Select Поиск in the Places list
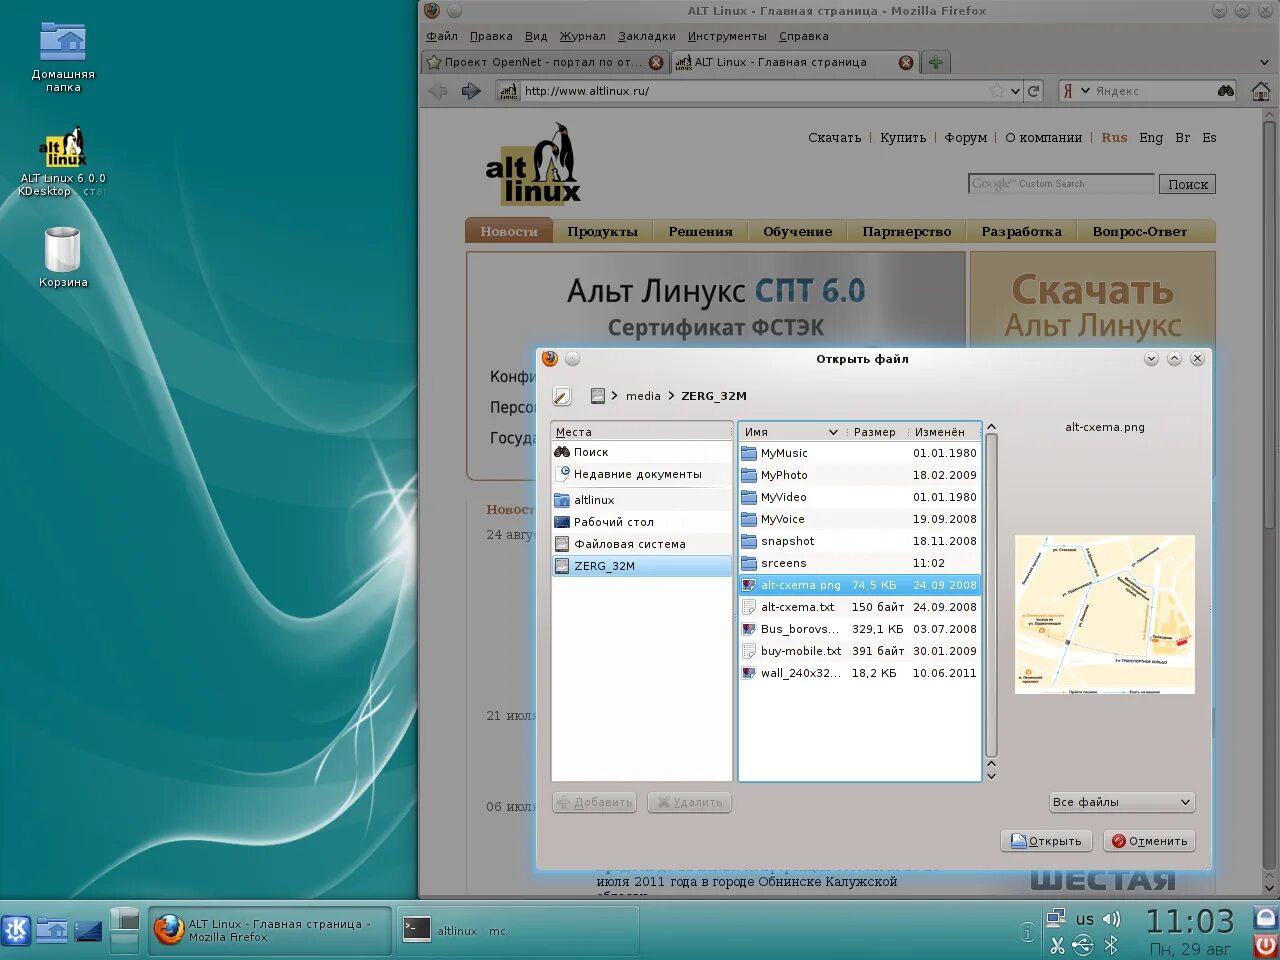The height and width of the screenshot is (960, 1280). [x=642, y=452]
